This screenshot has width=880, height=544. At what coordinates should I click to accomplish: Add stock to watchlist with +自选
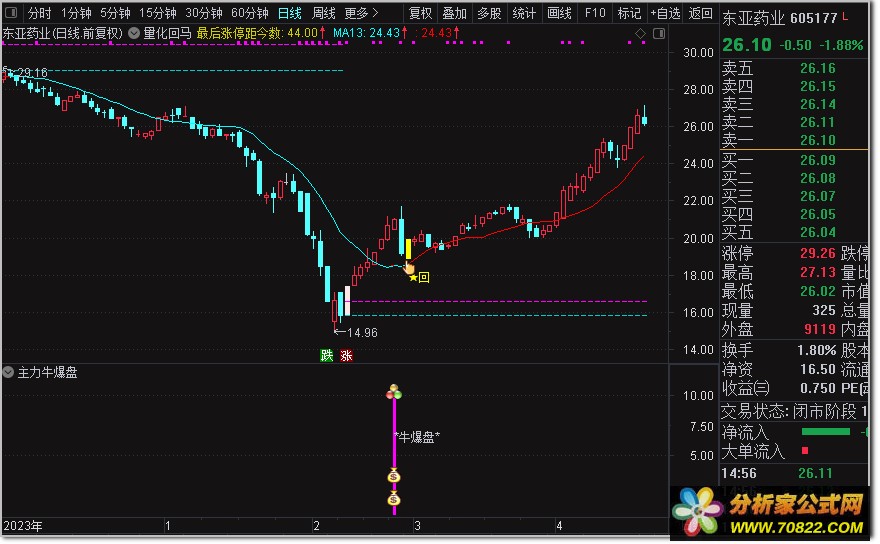coord(666,13)
